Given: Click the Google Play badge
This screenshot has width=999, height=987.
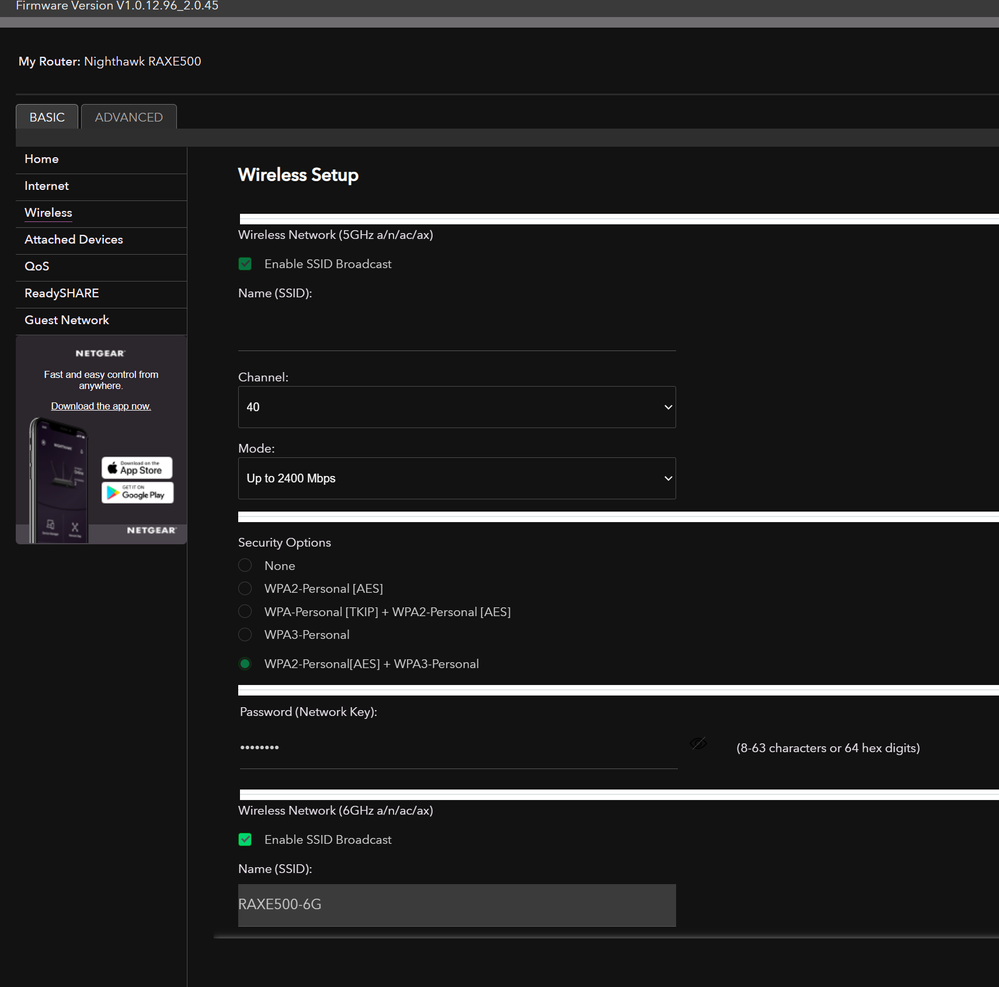Looking at the screenshot, I should [137, 493].
